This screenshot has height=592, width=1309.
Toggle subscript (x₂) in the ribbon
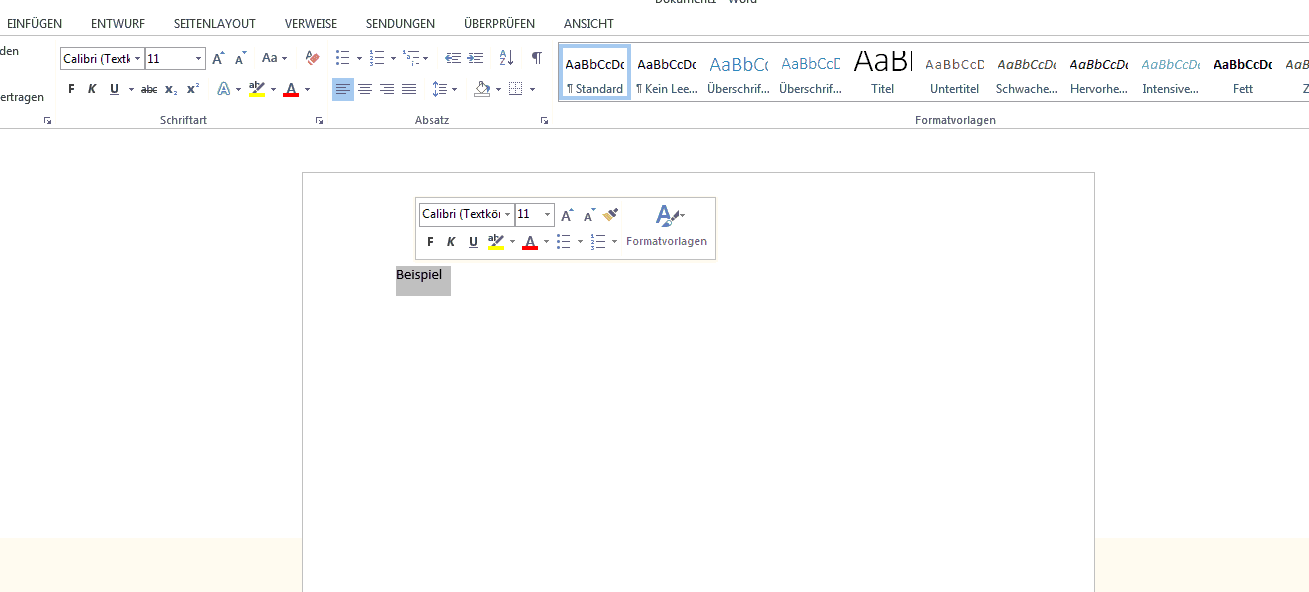[x=171, y=89]
